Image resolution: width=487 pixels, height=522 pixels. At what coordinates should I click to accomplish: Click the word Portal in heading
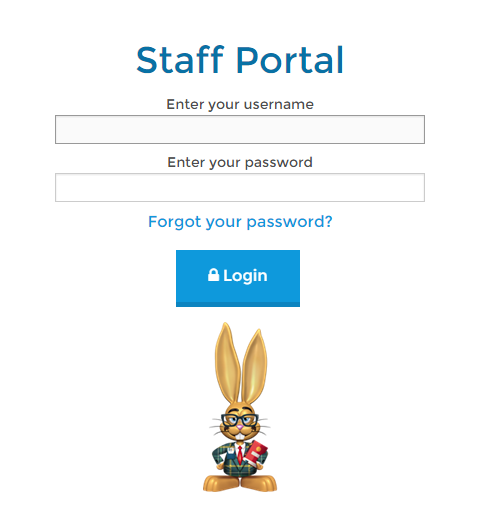click(x=290, y=60)
